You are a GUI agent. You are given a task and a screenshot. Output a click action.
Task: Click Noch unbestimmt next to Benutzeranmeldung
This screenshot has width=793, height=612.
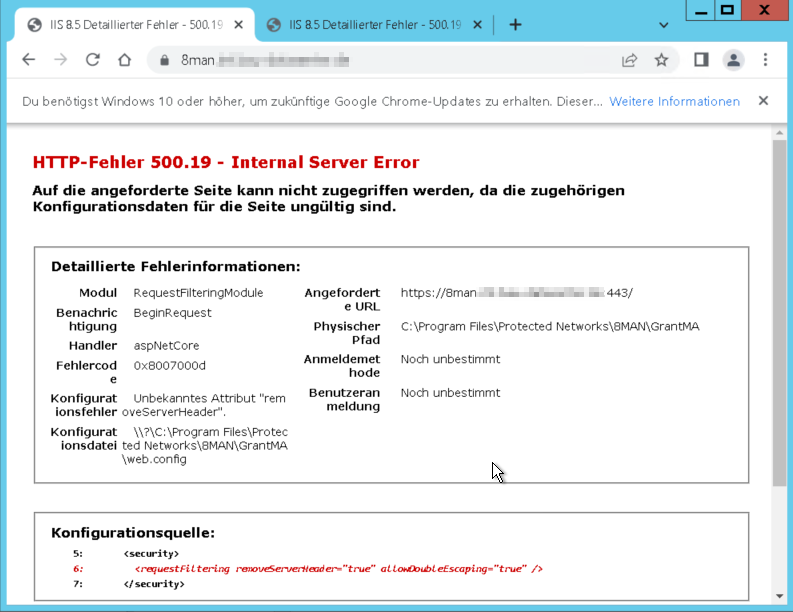[x=450, y=393]
